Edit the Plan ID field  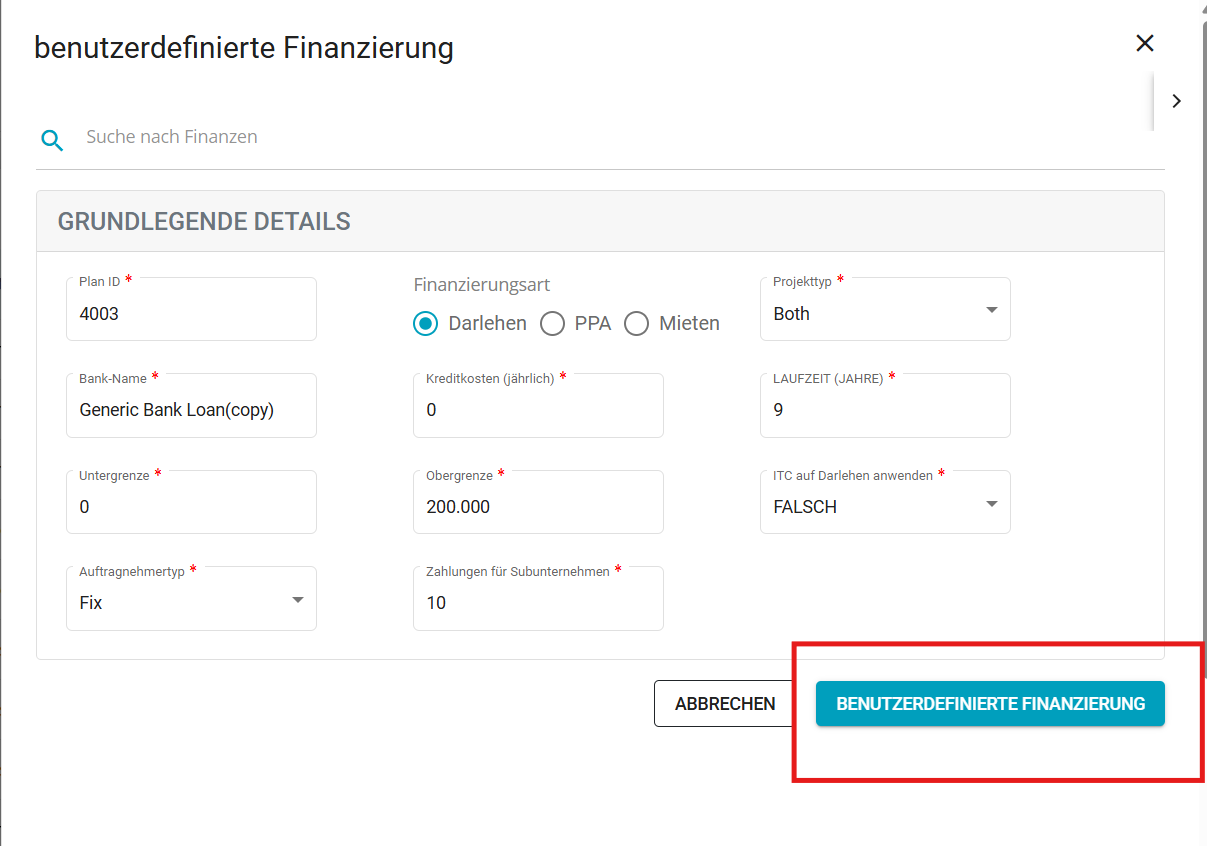(191, 309)
